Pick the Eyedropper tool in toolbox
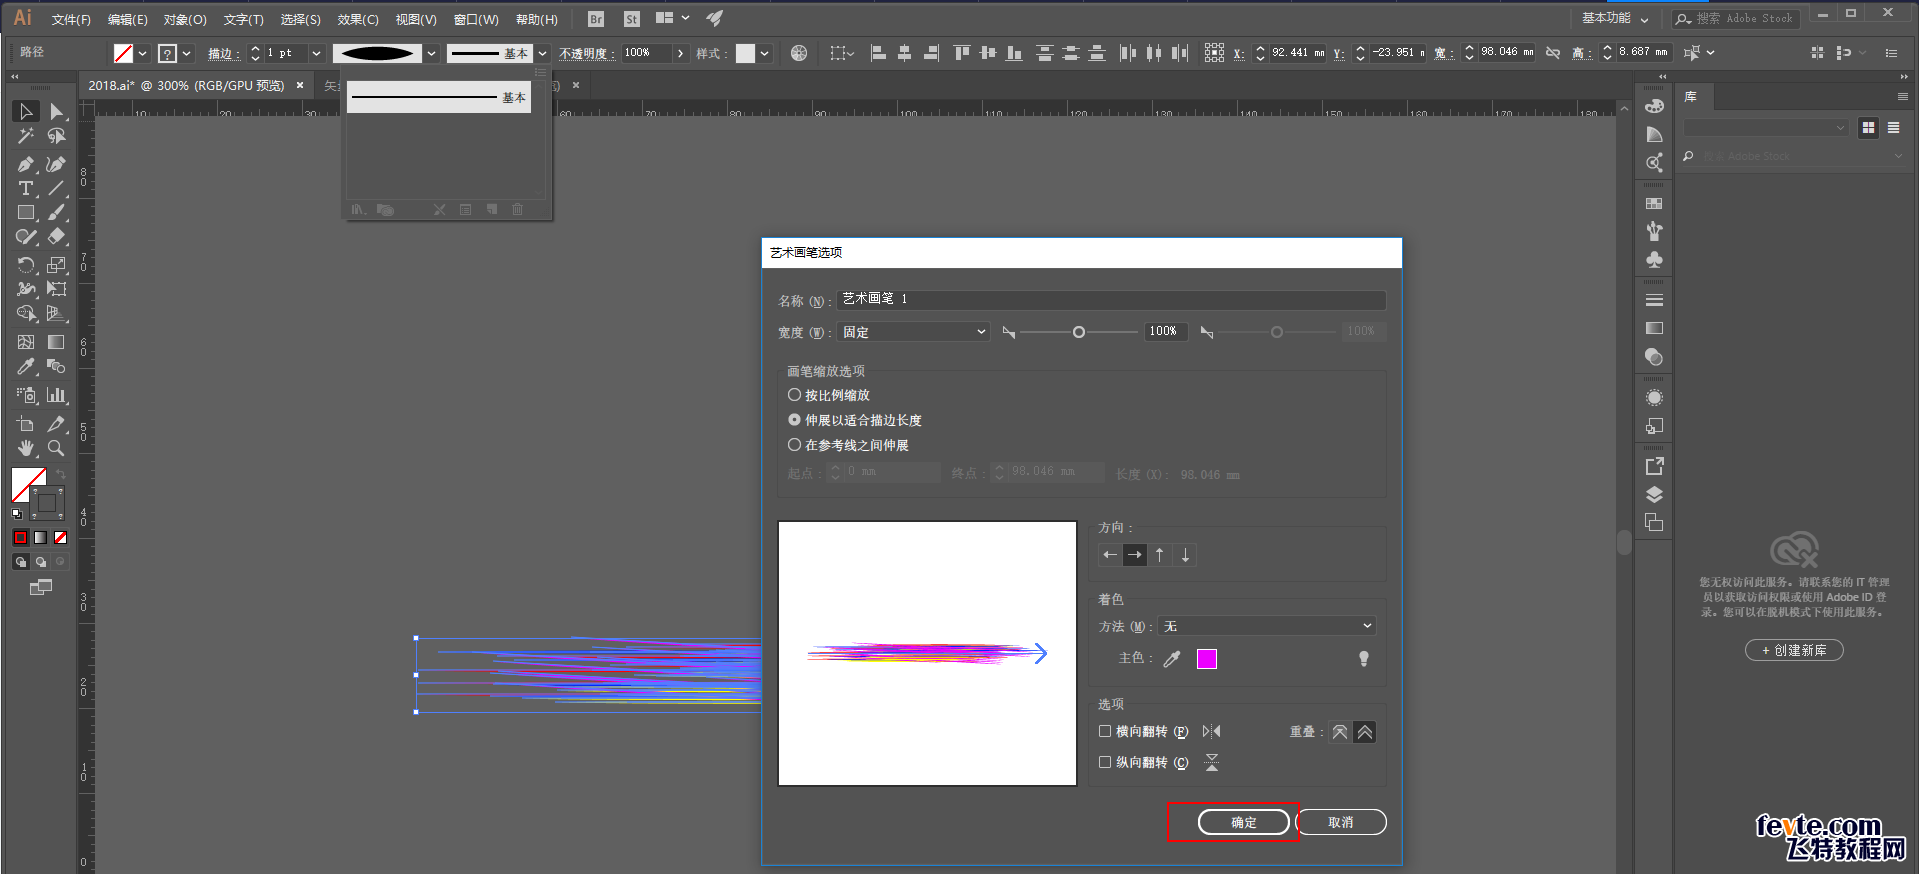Image resolution: width=1919 pixels, height=874 pixels. click(26, 367)
